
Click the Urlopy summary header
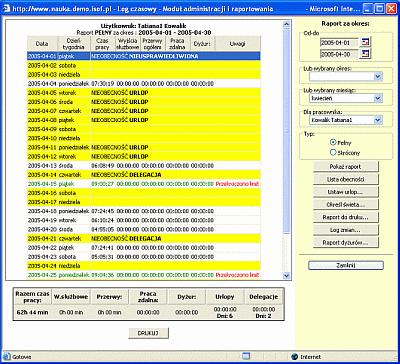click(225, 297)
